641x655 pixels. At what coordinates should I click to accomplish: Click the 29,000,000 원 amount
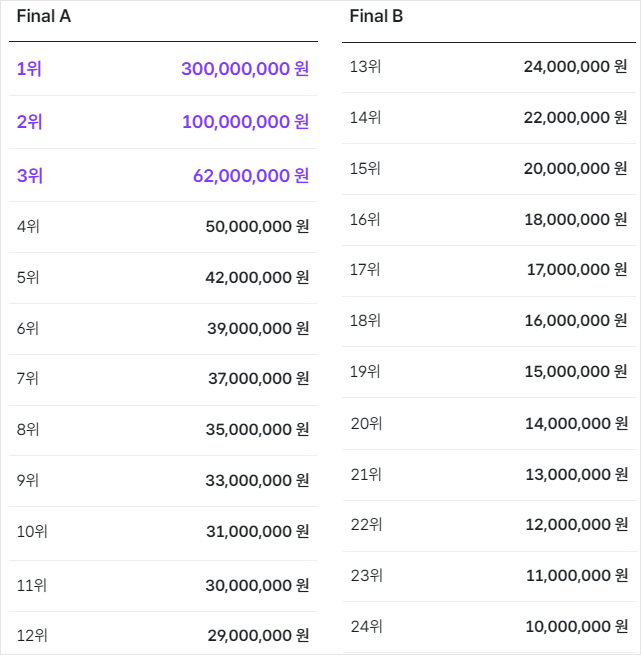258,635
